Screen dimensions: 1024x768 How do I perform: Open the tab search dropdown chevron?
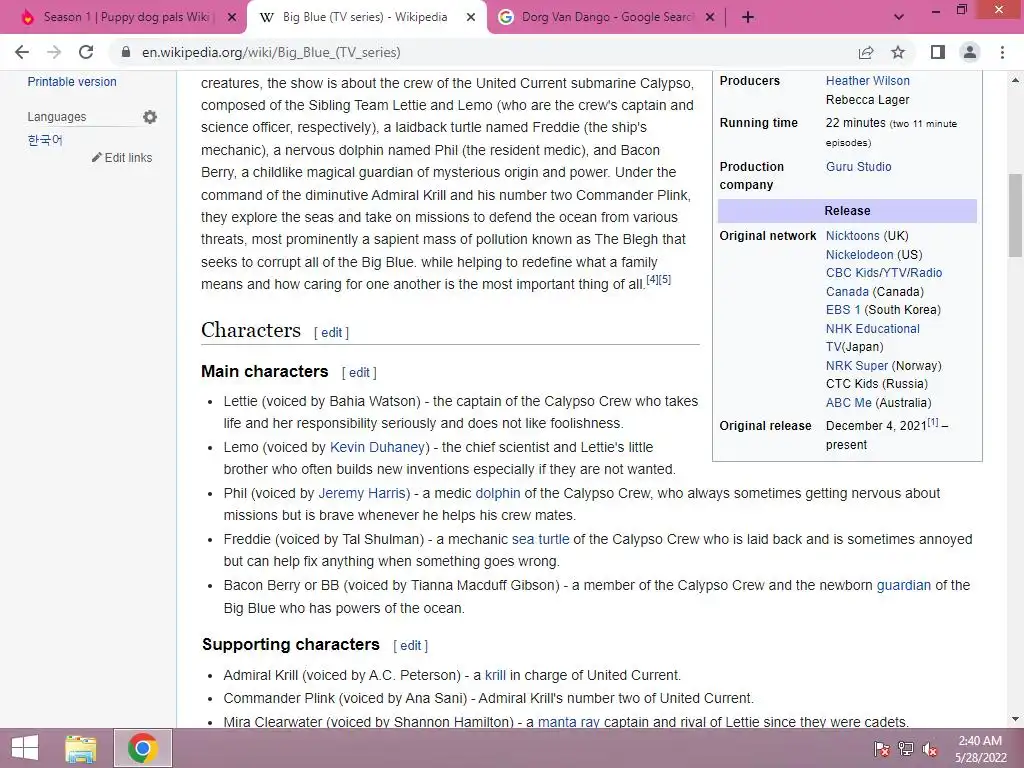point(899,17)
